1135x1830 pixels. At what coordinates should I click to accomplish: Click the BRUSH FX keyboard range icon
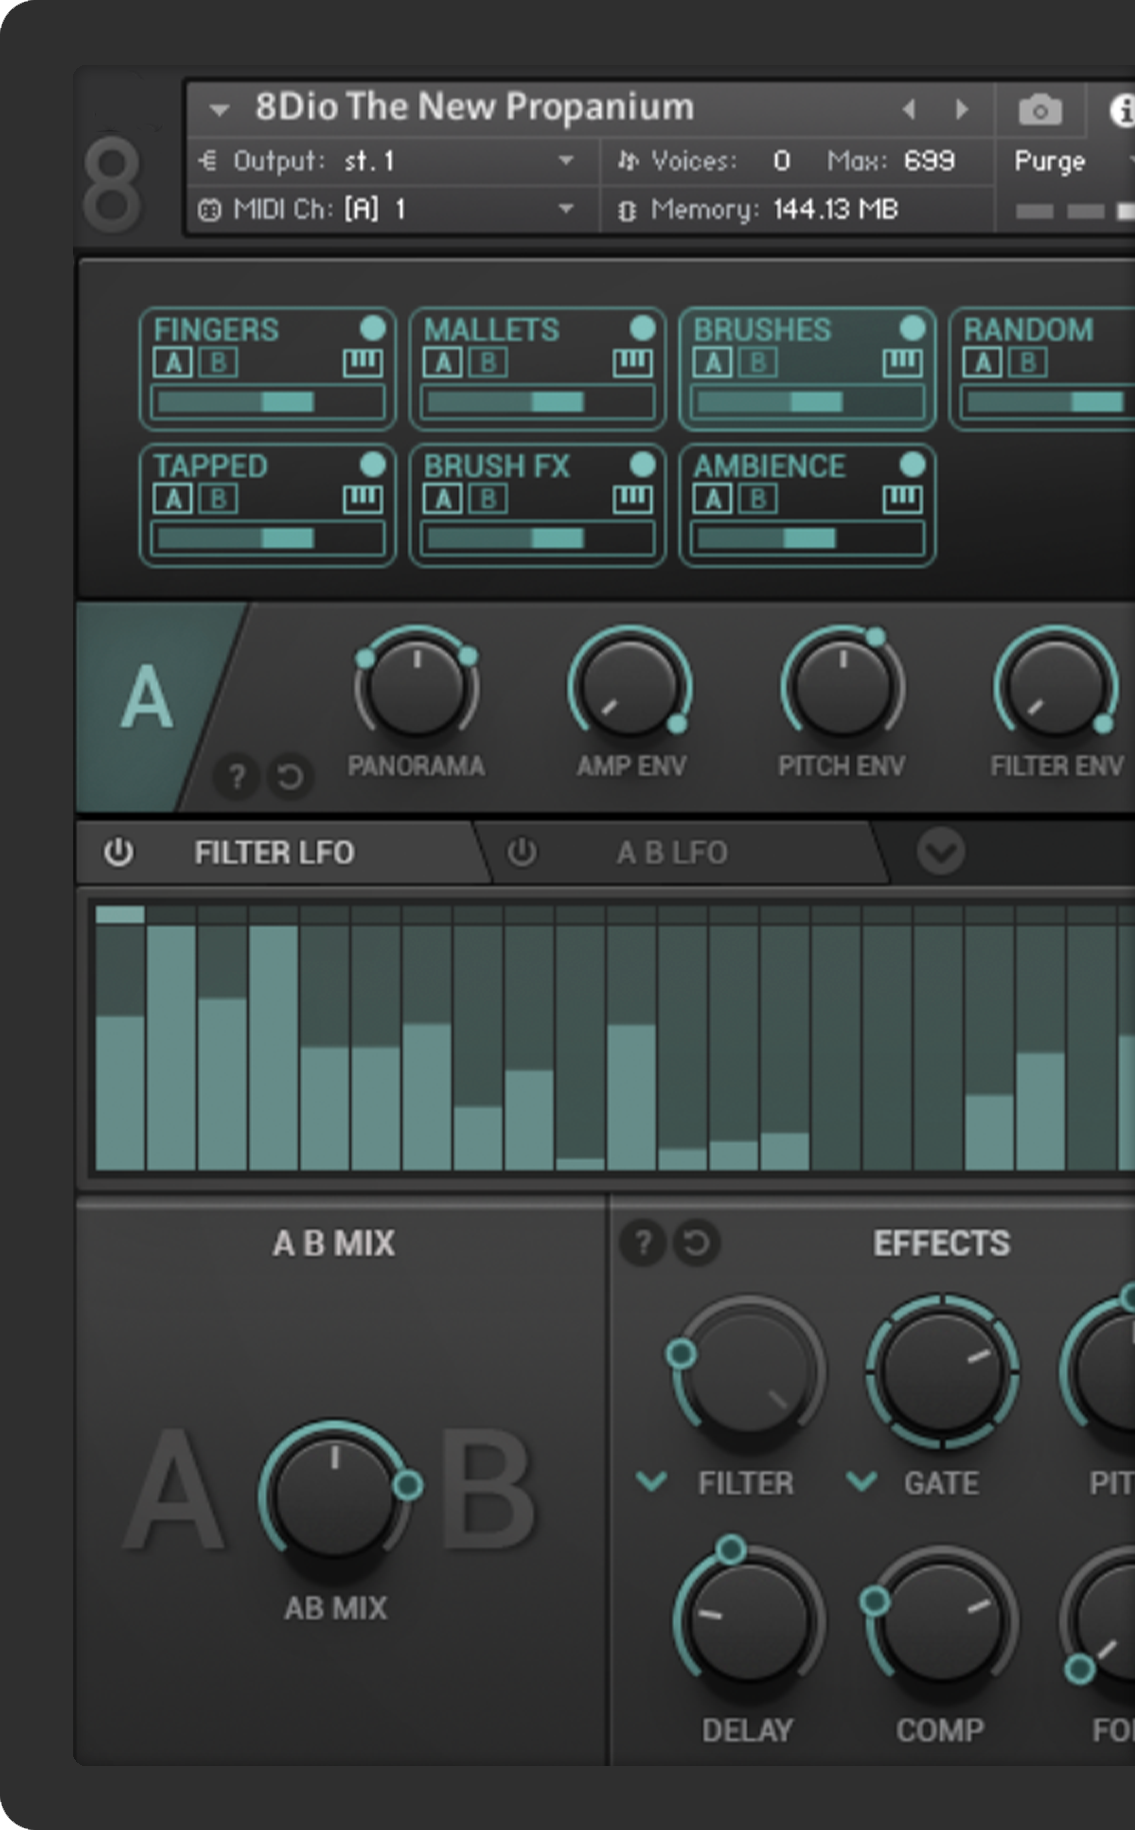click(x=632, y=498)
